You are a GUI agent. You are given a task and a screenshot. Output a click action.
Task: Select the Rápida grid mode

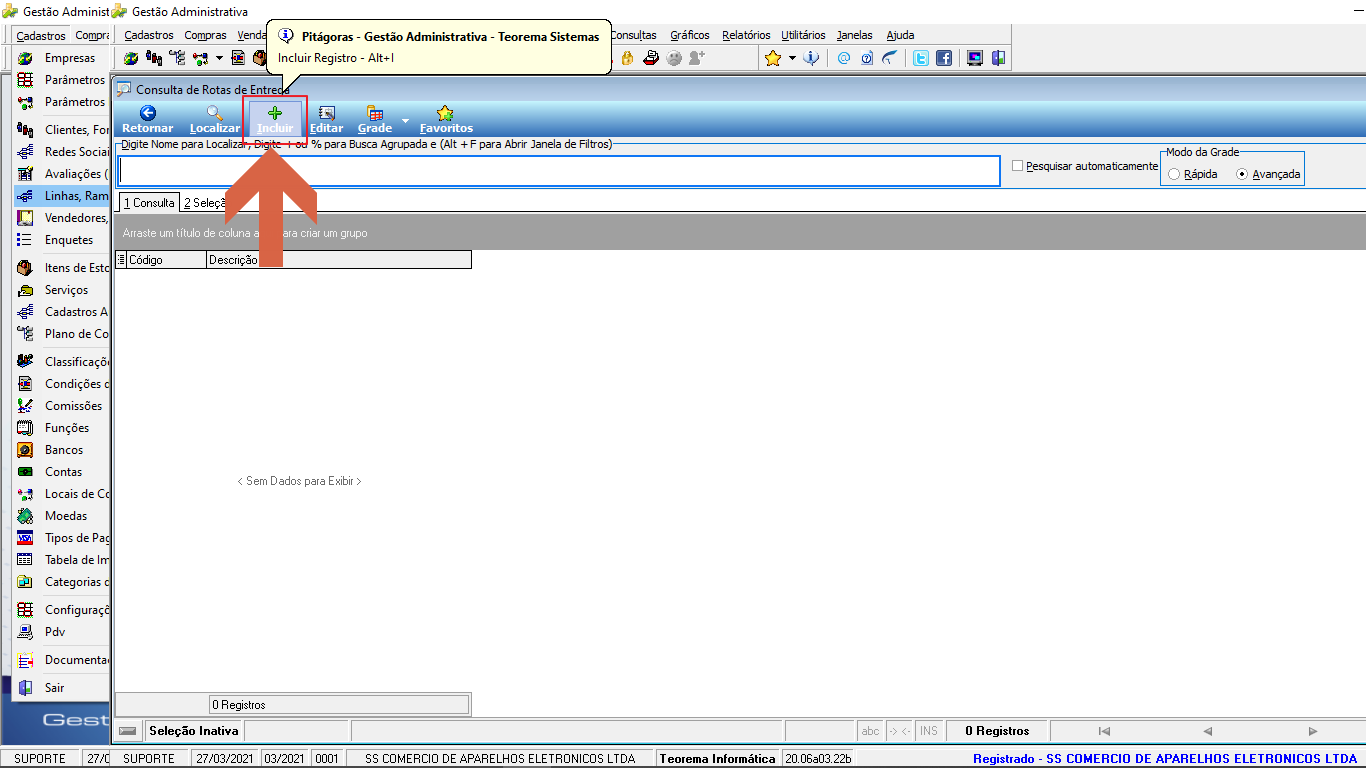coord(1174,174)
